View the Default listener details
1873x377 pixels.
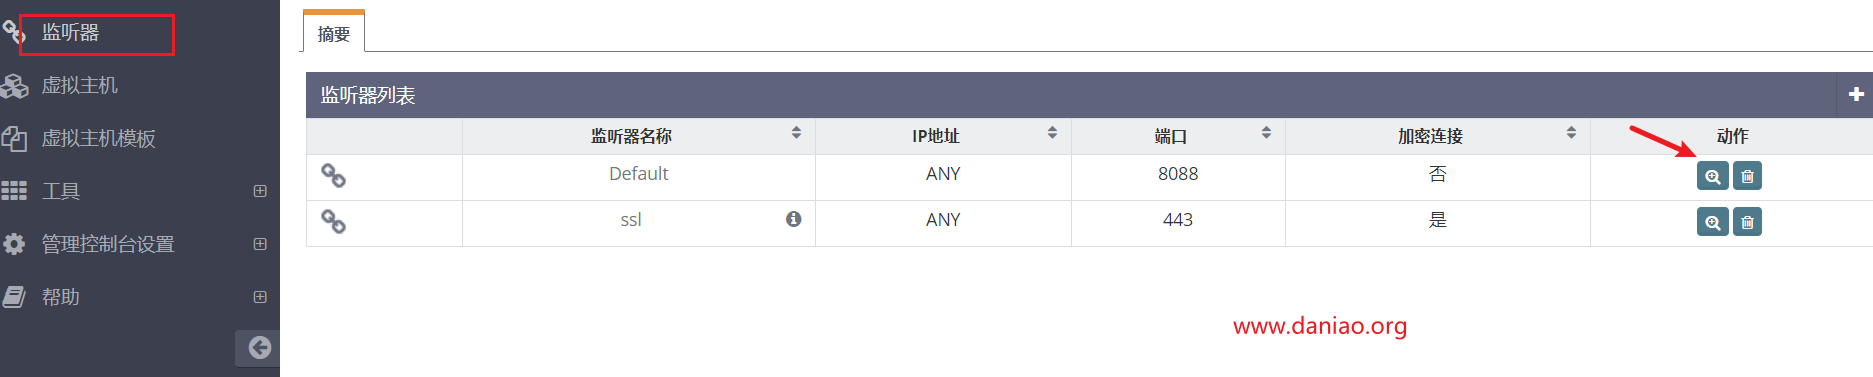click(1712, 176)
